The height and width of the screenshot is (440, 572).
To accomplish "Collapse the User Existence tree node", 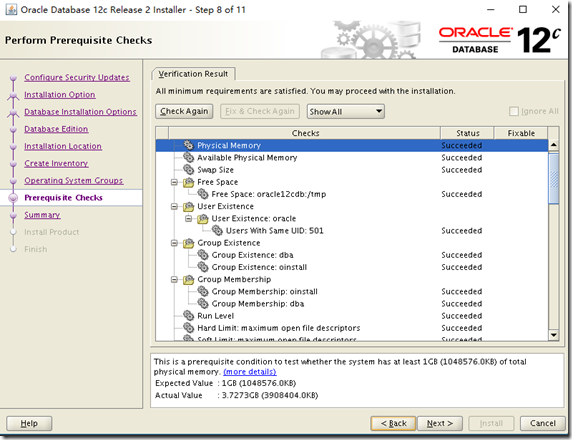I will pyautogui.click(x=174, y=207).
